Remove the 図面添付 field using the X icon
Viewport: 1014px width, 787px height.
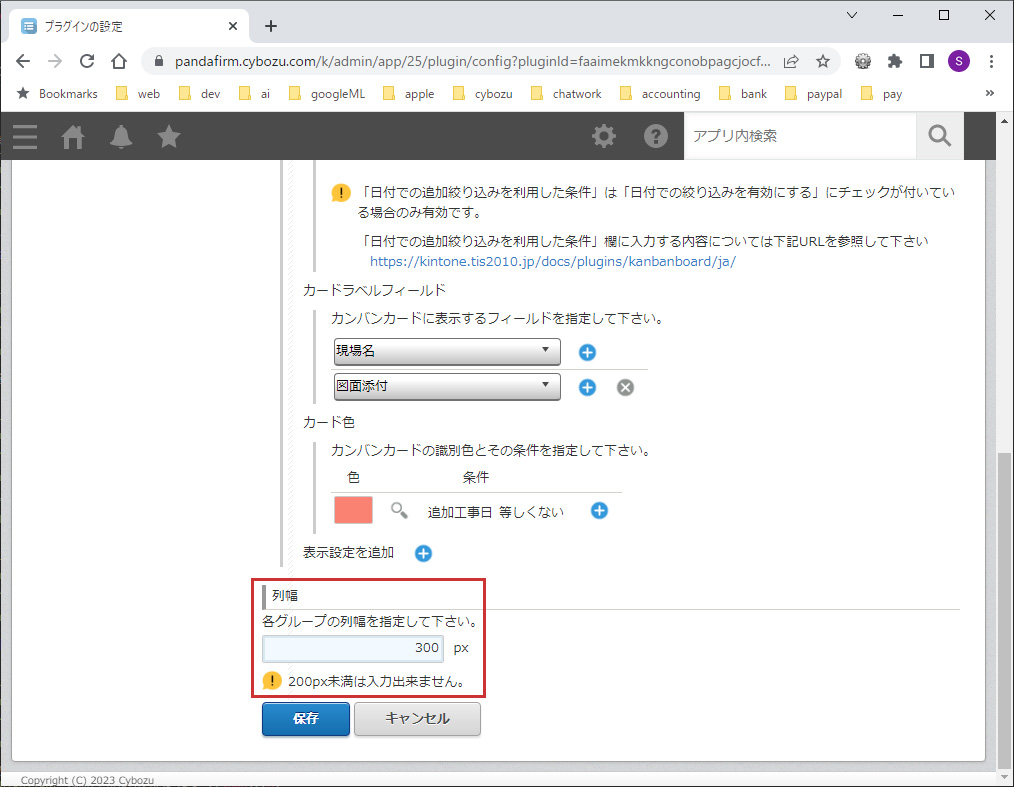tap(625, 387)
